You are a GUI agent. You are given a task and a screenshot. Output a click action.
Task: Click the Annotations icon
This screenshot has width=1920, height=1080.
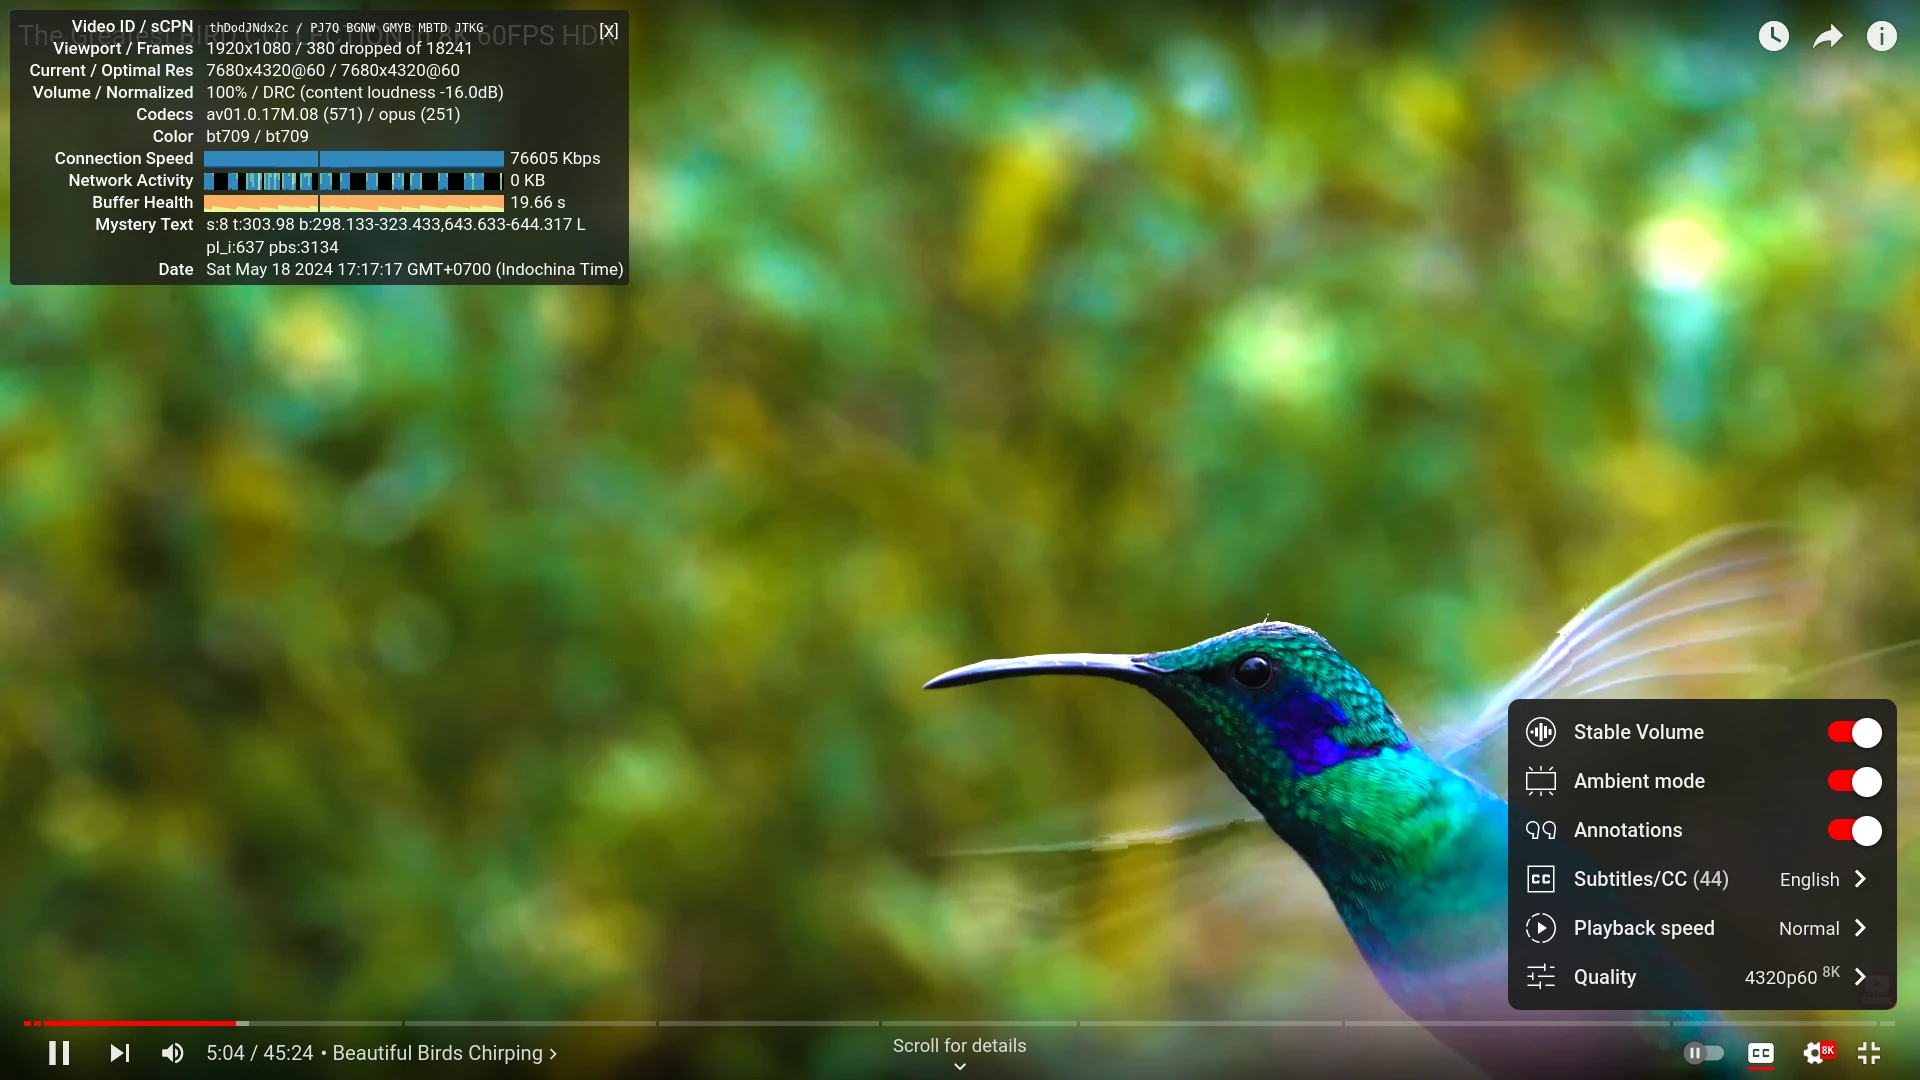tap(1541, 830)
